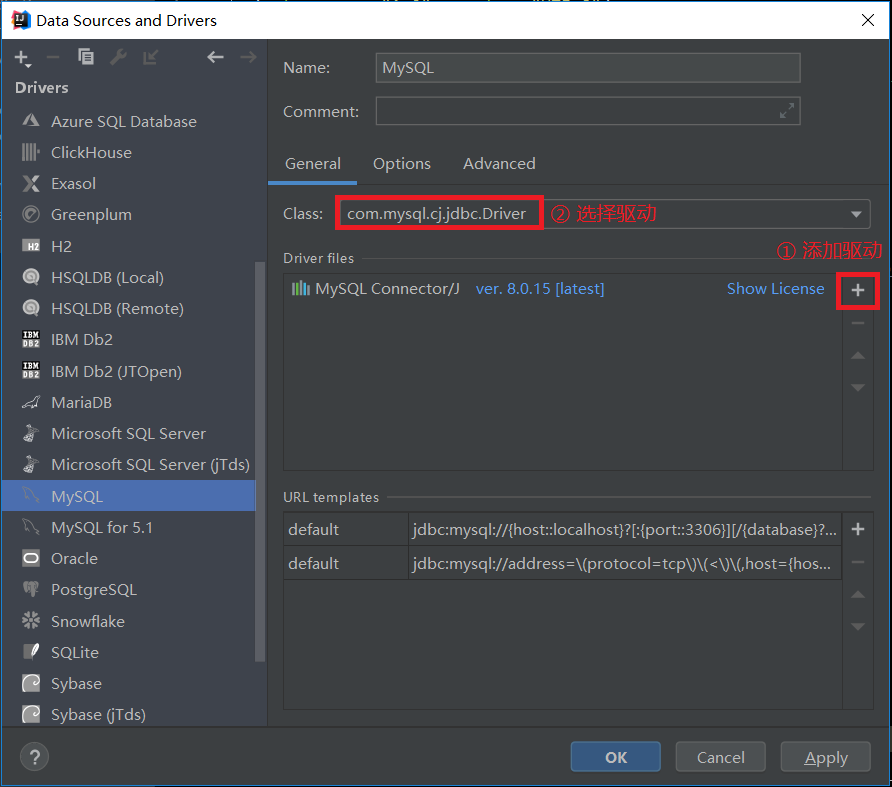This screenshot has width=892, height=787.
Task: Add a new driver with the plus icon
Action: coord(22,57)
